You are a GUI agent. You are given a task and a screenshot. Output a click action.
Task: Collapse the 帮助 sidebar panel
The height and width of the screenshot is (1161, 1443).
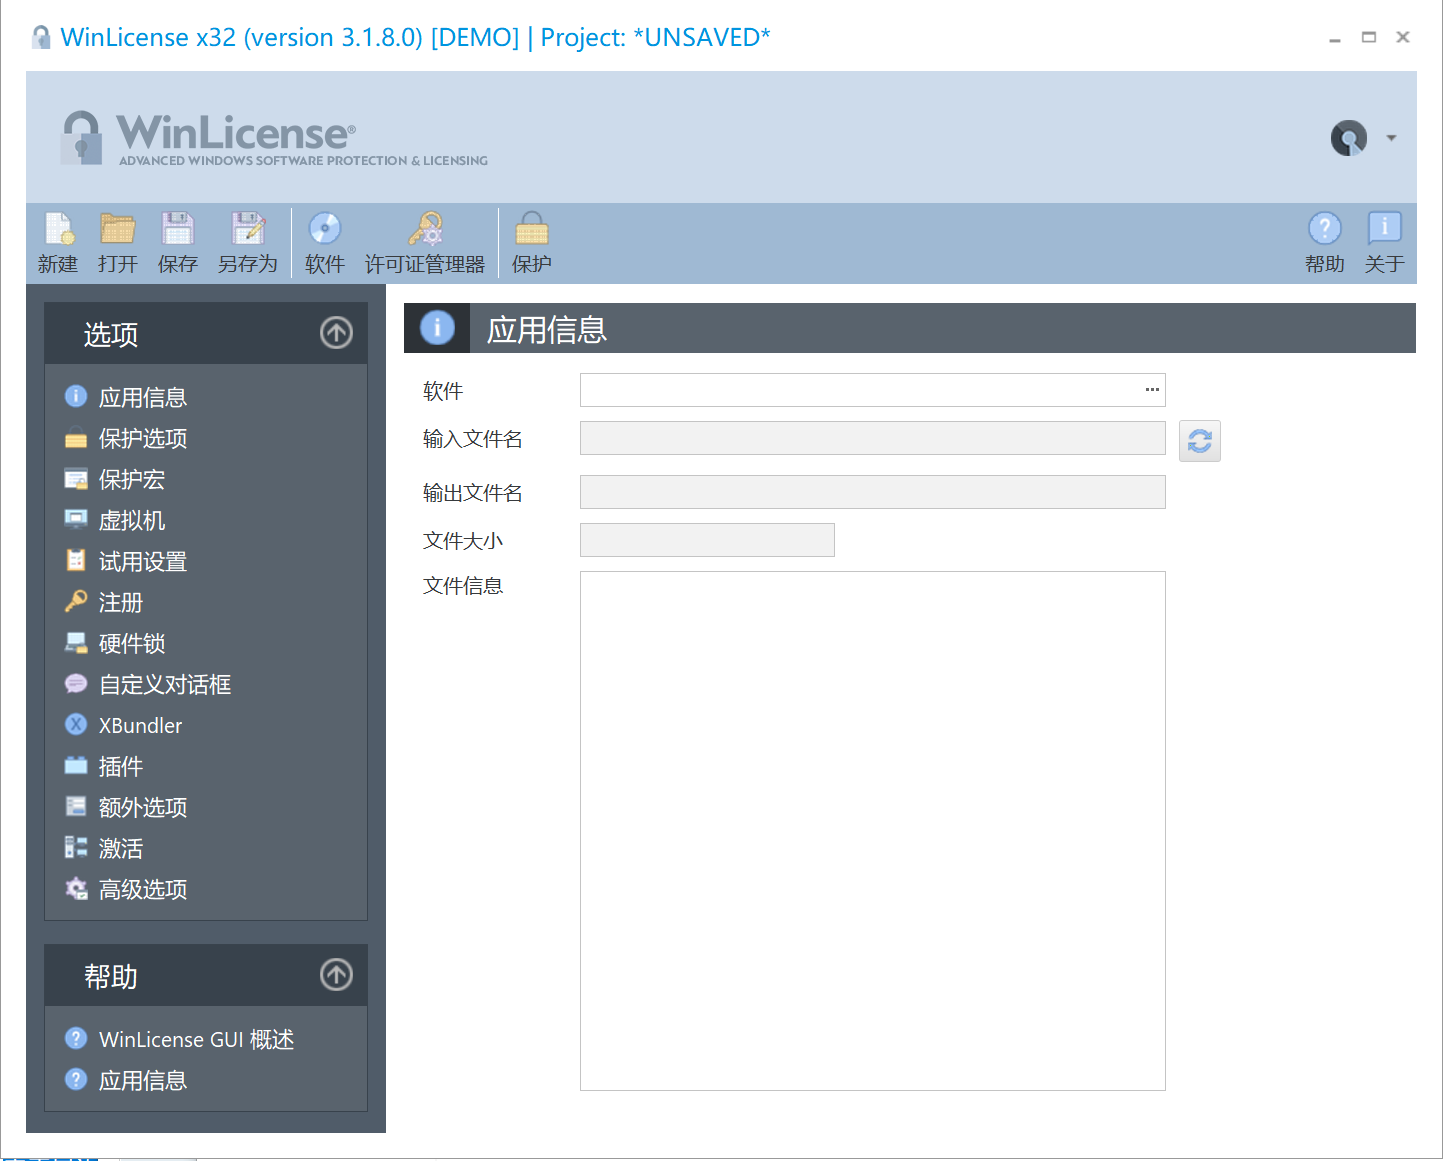(336, 975)
